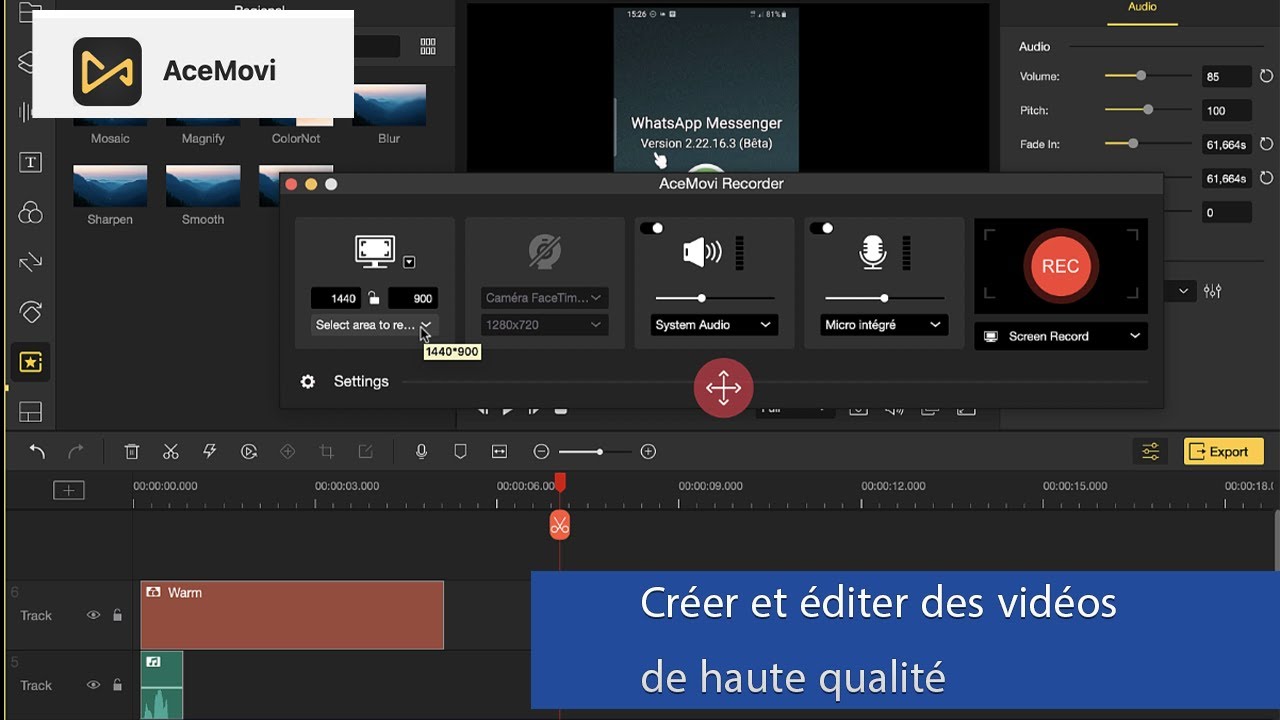This screenshot has width=1280, height=720.
Task: Click the Undo arrow in timeline toolbar
Action: [37, 452]
